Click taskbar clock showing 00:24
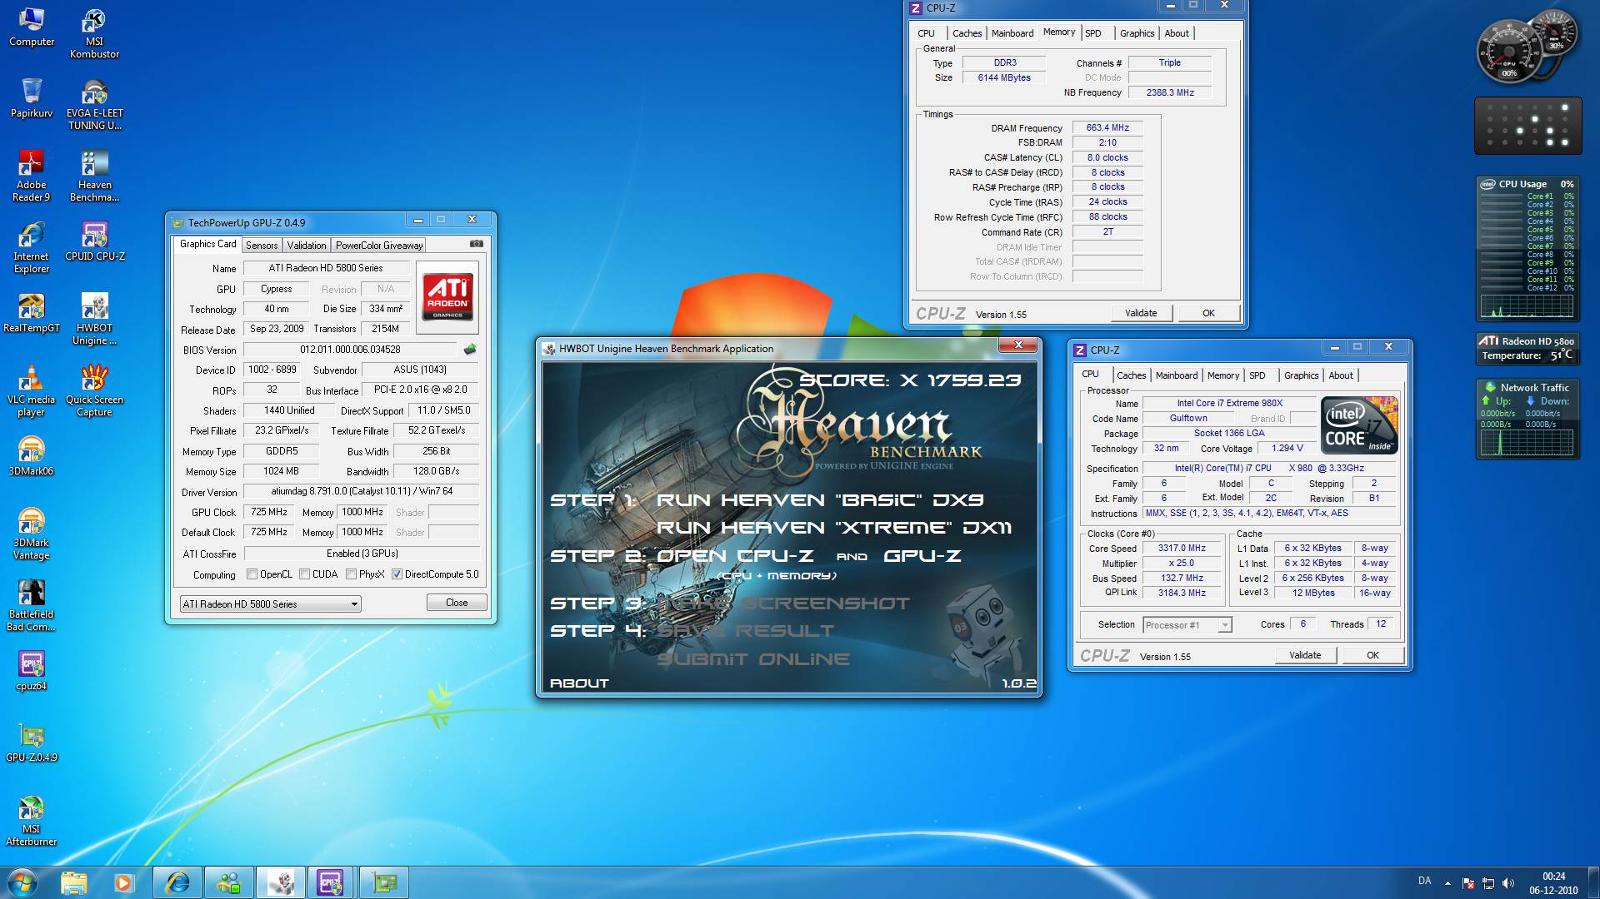 (x=1553, y=883)
